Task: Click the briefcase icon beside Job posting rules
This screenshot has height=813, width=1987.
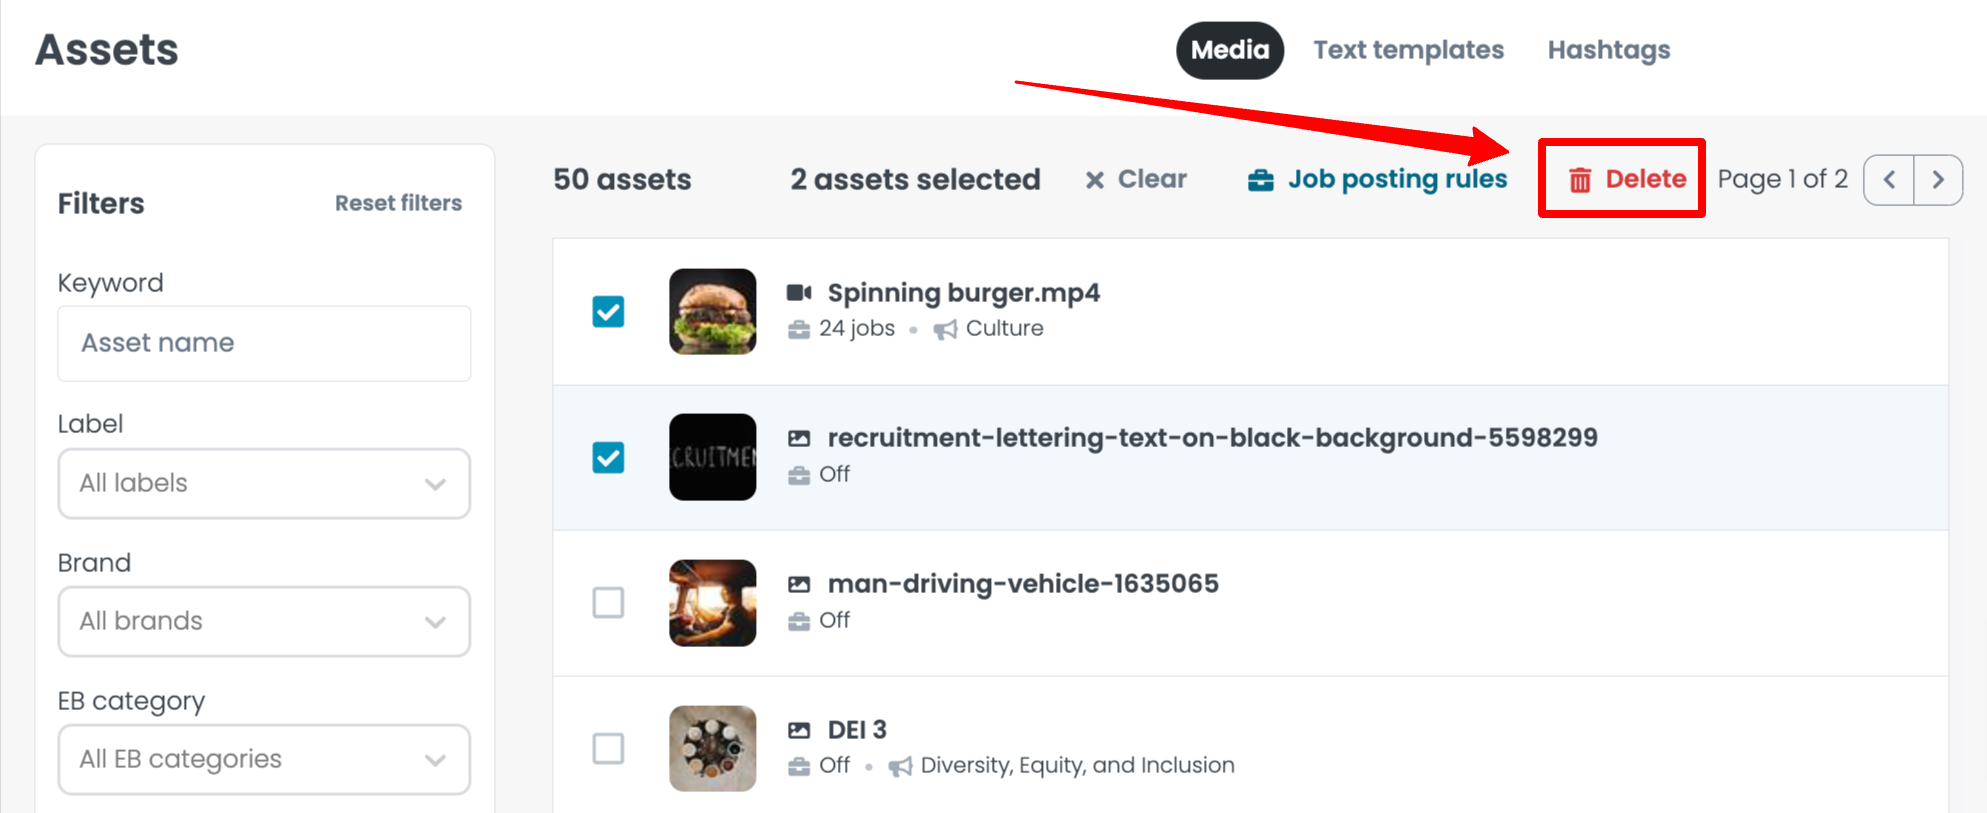Action: pyautogui.click(x=1261, y=180)
